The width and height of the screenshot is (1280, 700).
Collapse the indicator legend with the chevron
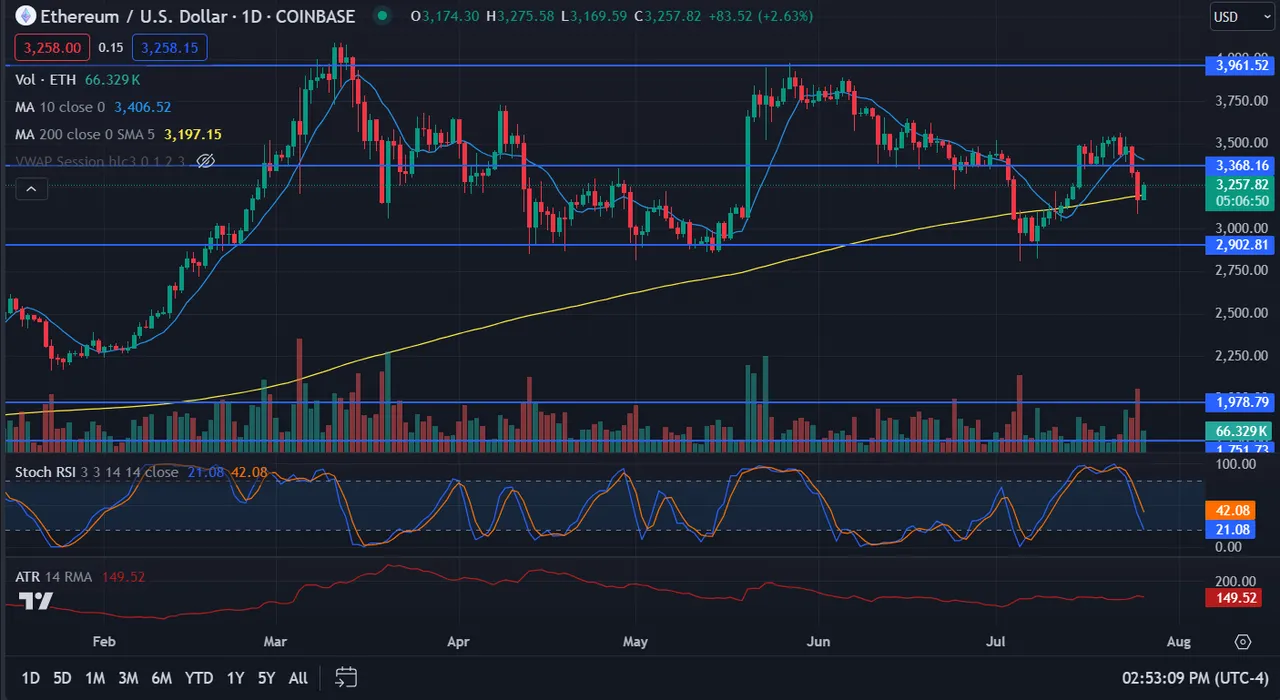click(x=30, y=188)
